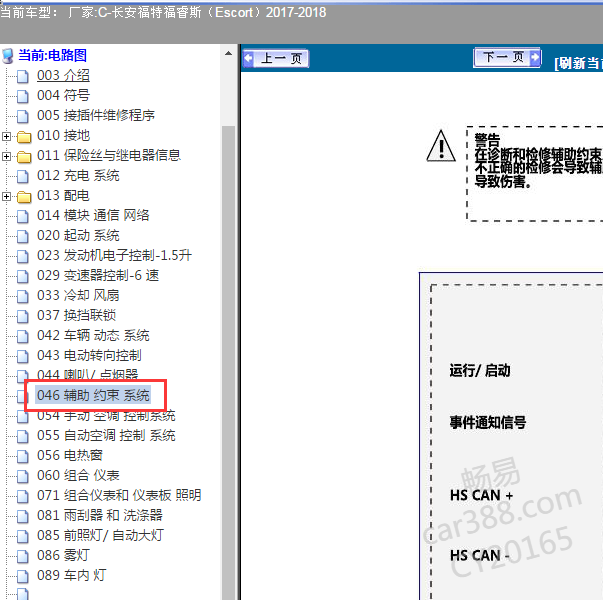603x600 pixels.
Task: Click the 010 接地 folder icon
Action: [x=24, y=136]
